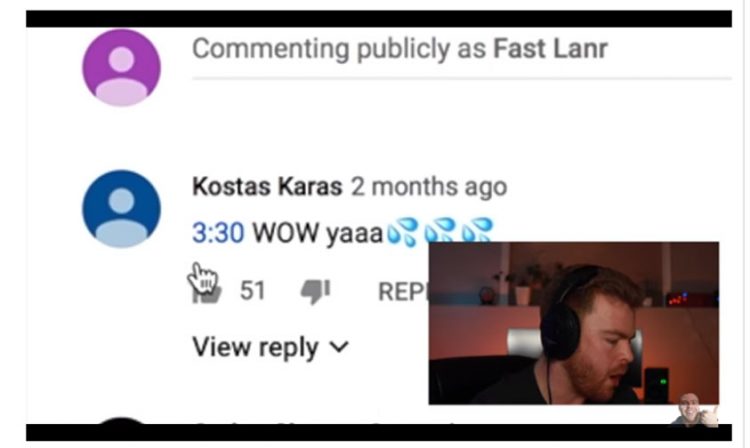The image size is (750, 448).
Task: Click the 'WOW yaaa' comment text
Action: (x=318, y=233)
